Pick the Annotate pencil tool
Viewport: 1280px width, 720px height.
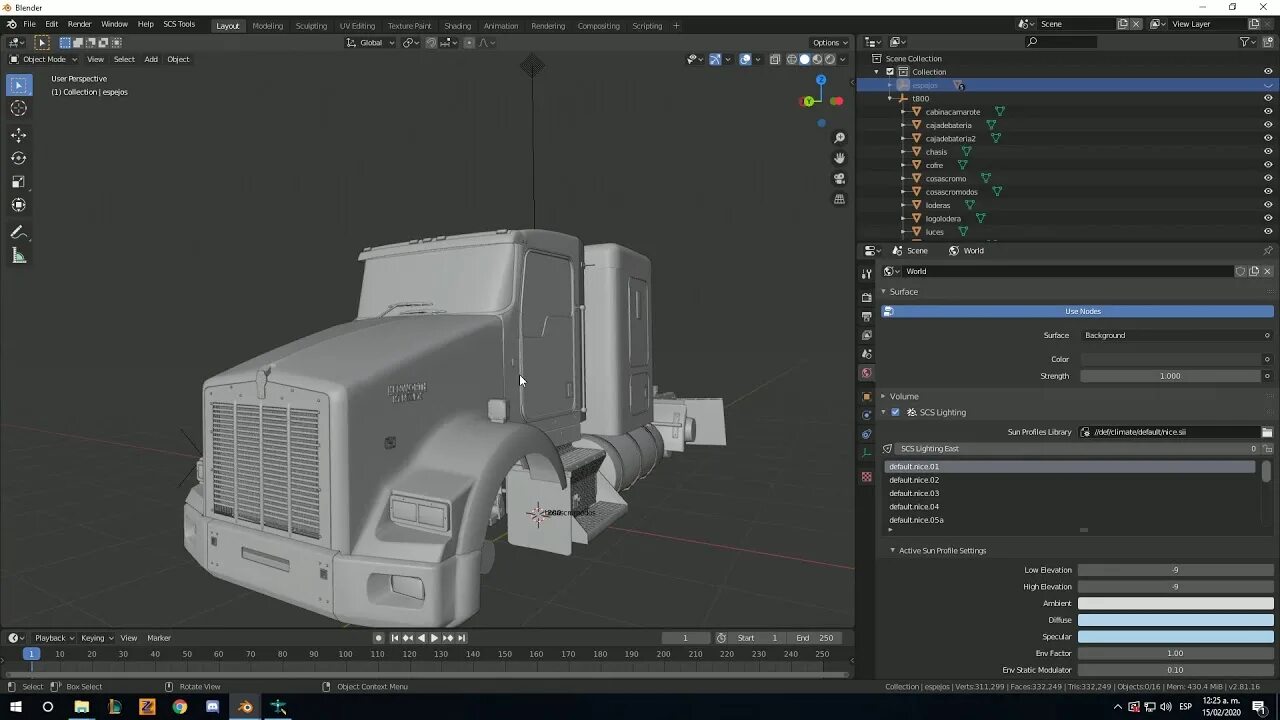coord(18,232)
